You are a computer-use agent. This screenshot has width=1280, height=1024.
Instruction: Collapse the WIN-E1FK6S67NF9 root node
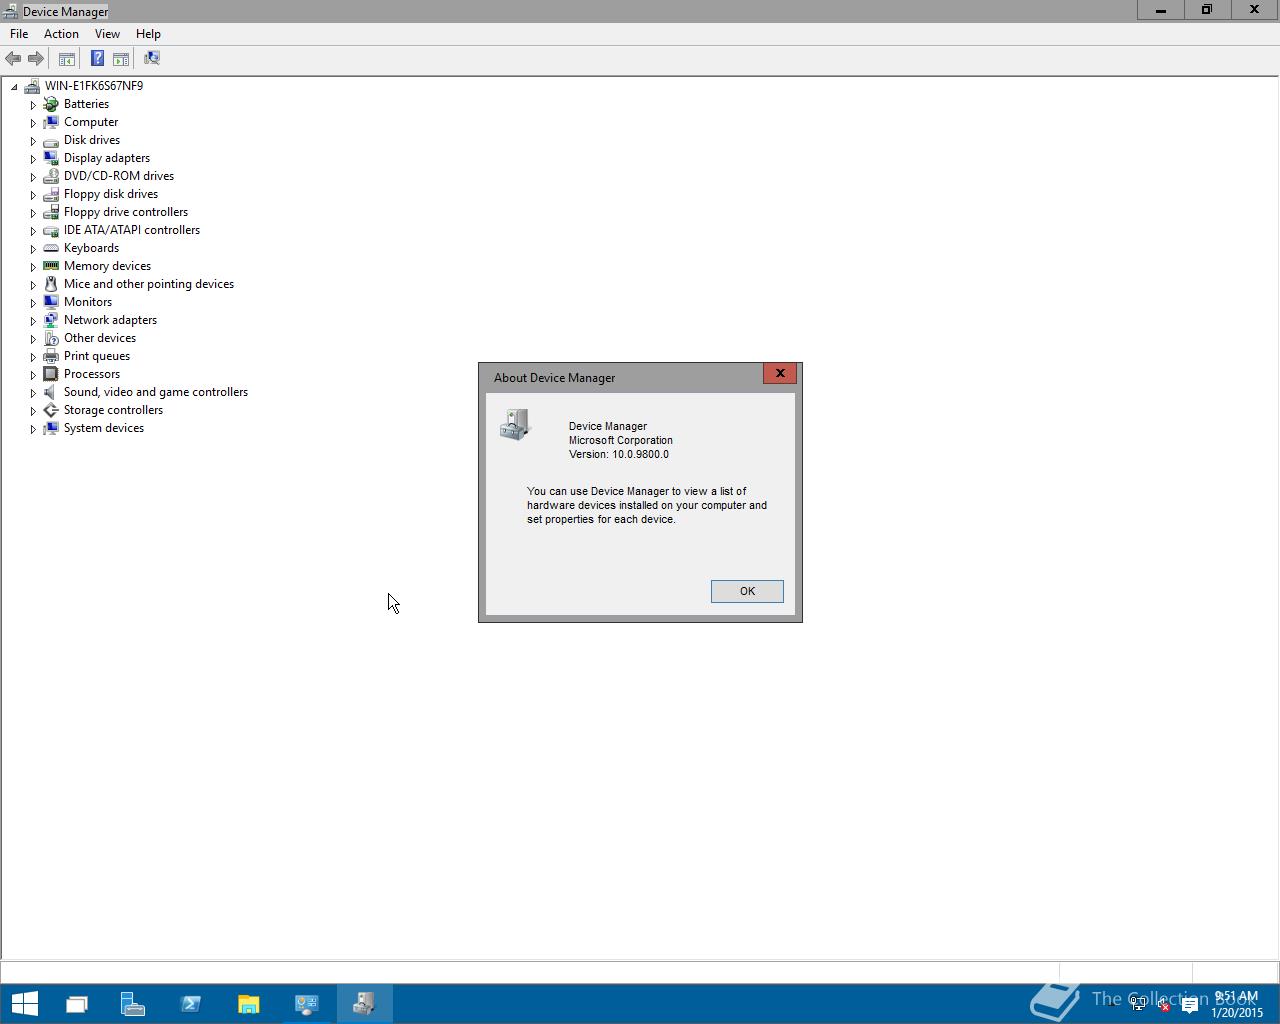tap(14, 87)
